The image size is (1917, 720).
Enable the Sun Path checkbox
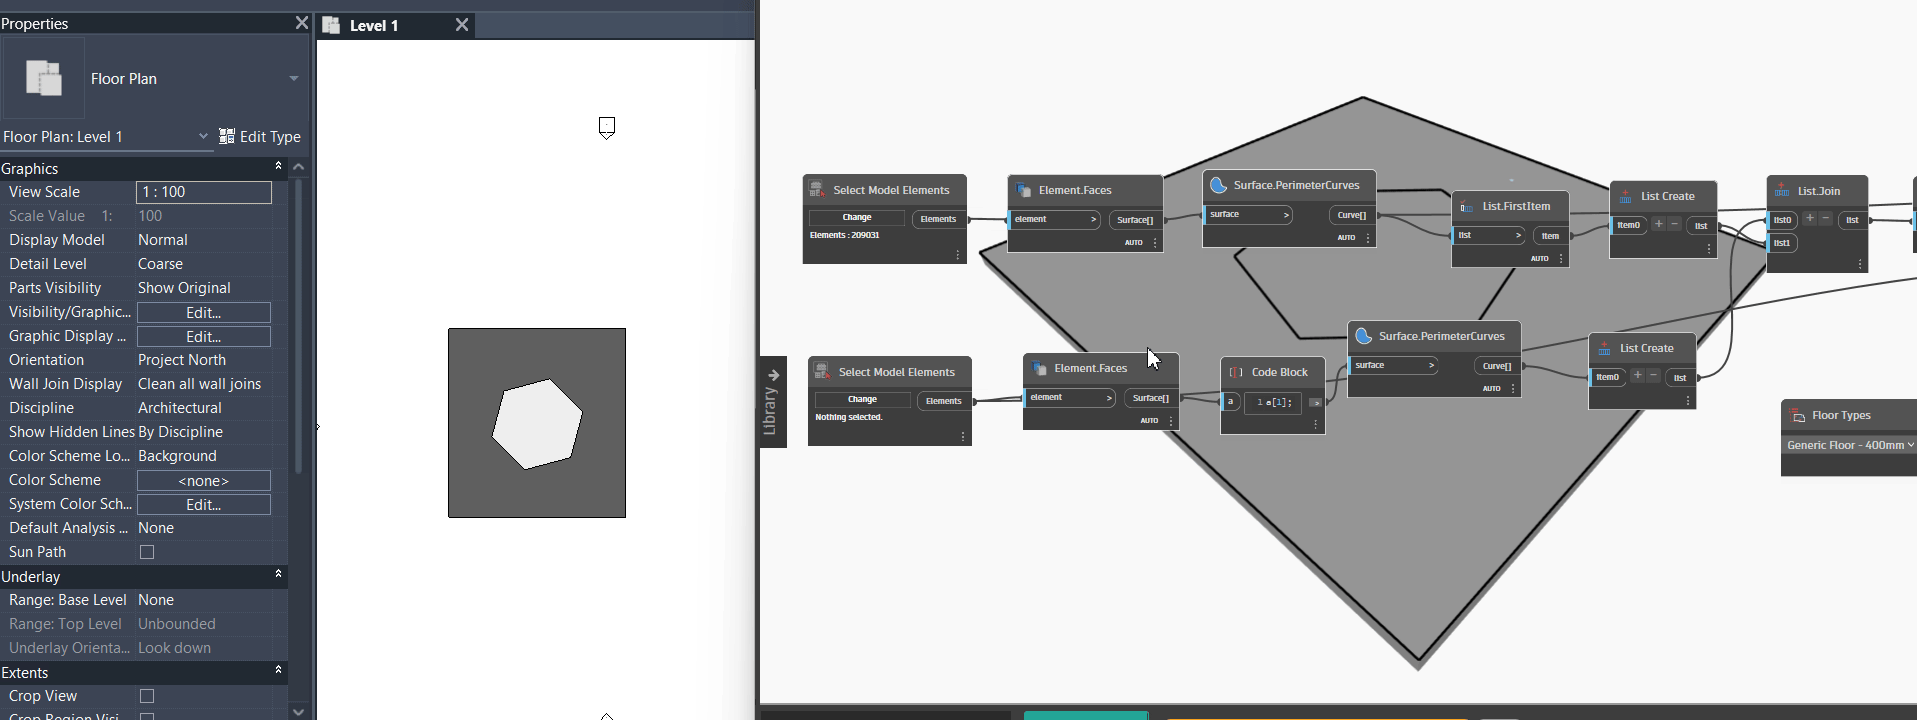tap(147, 552)
